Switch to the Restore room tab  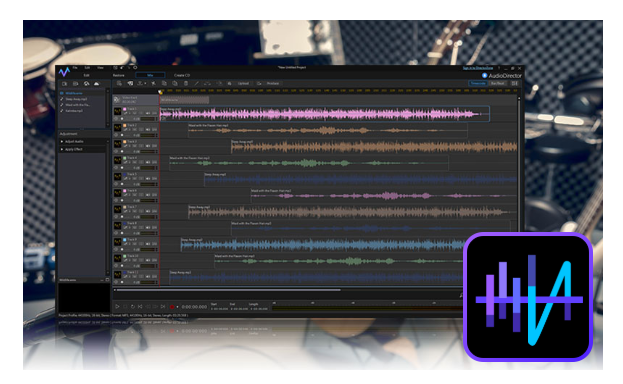coord(118,75)
